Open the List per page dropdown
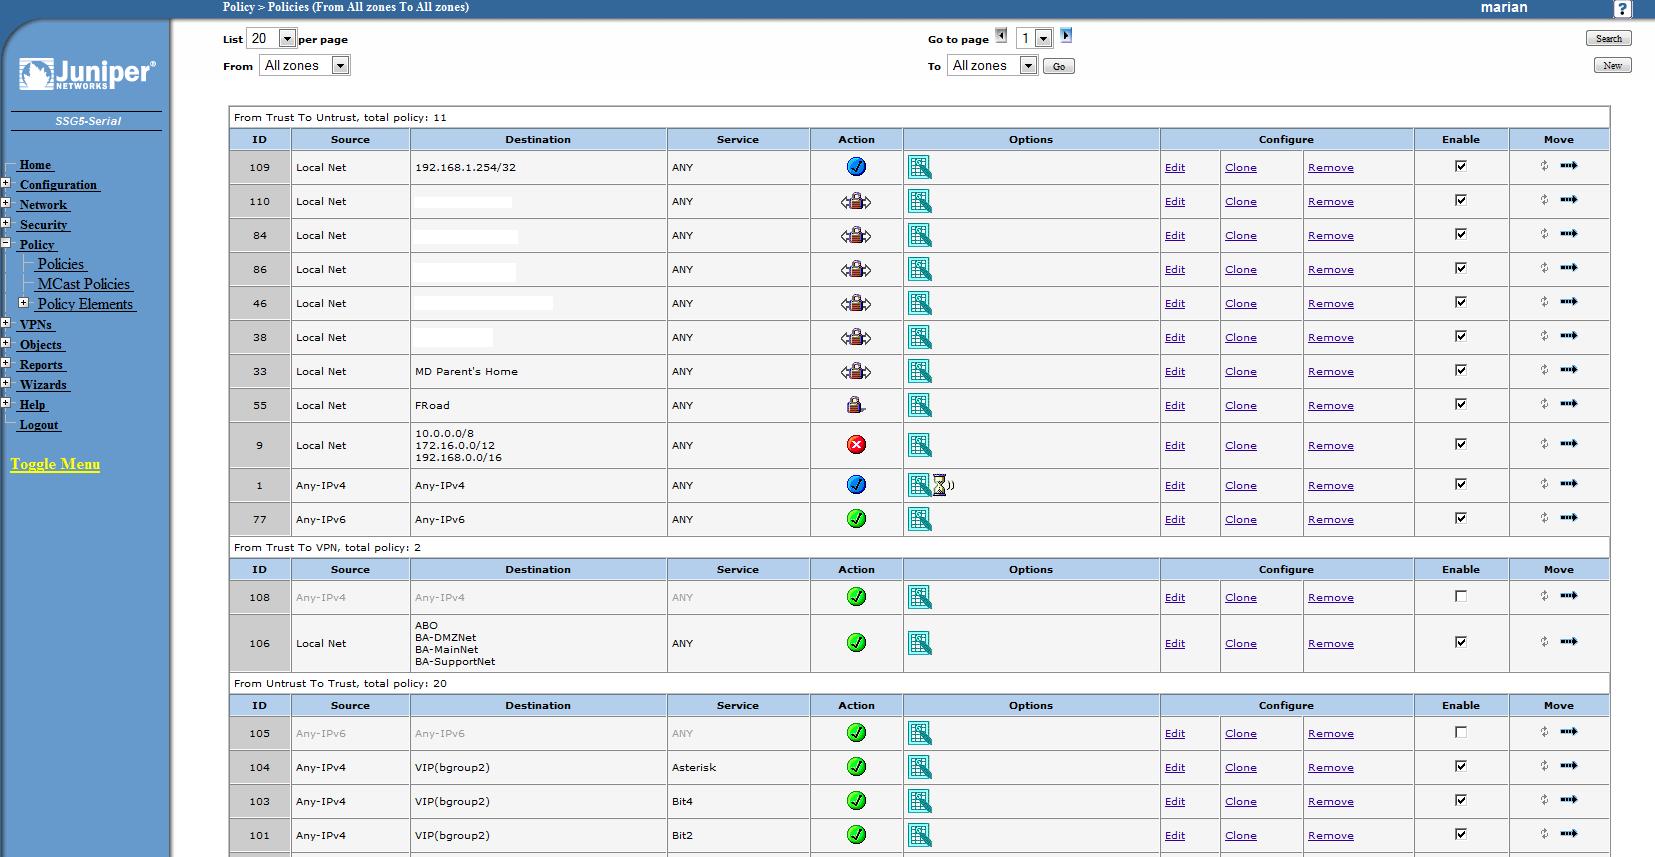The width and height of the screenshot is (1655, 857). [x=271, y=38]
